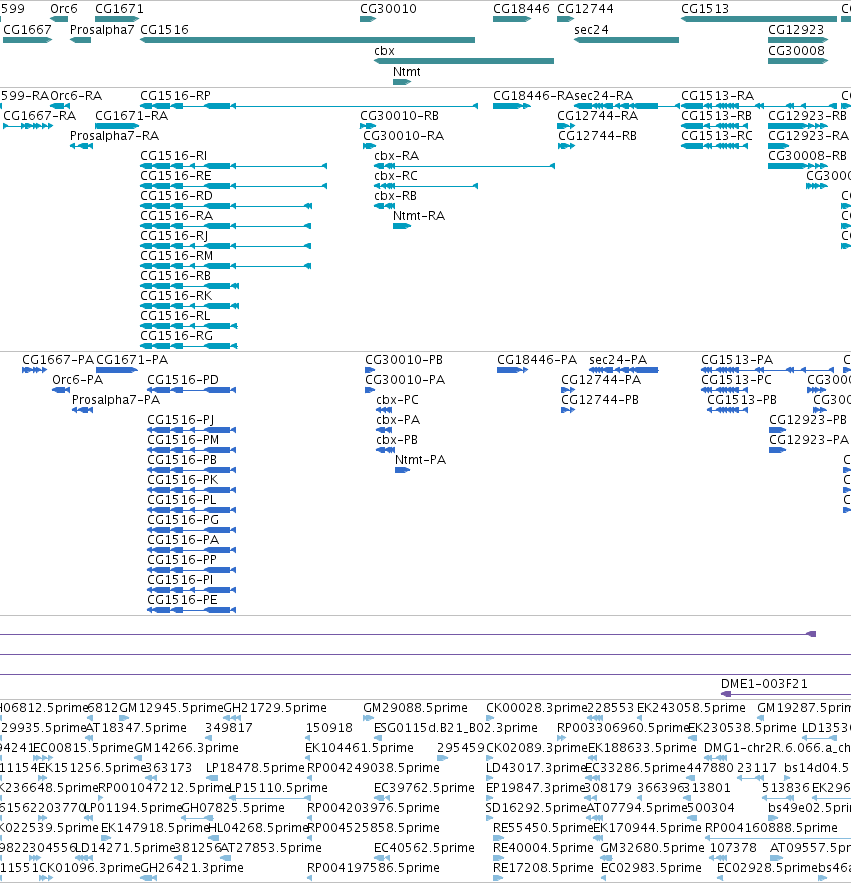Open the CG18446 gene label in top track
The height and width of the screenshot is (883, 851).
click(x=521, y=9)
